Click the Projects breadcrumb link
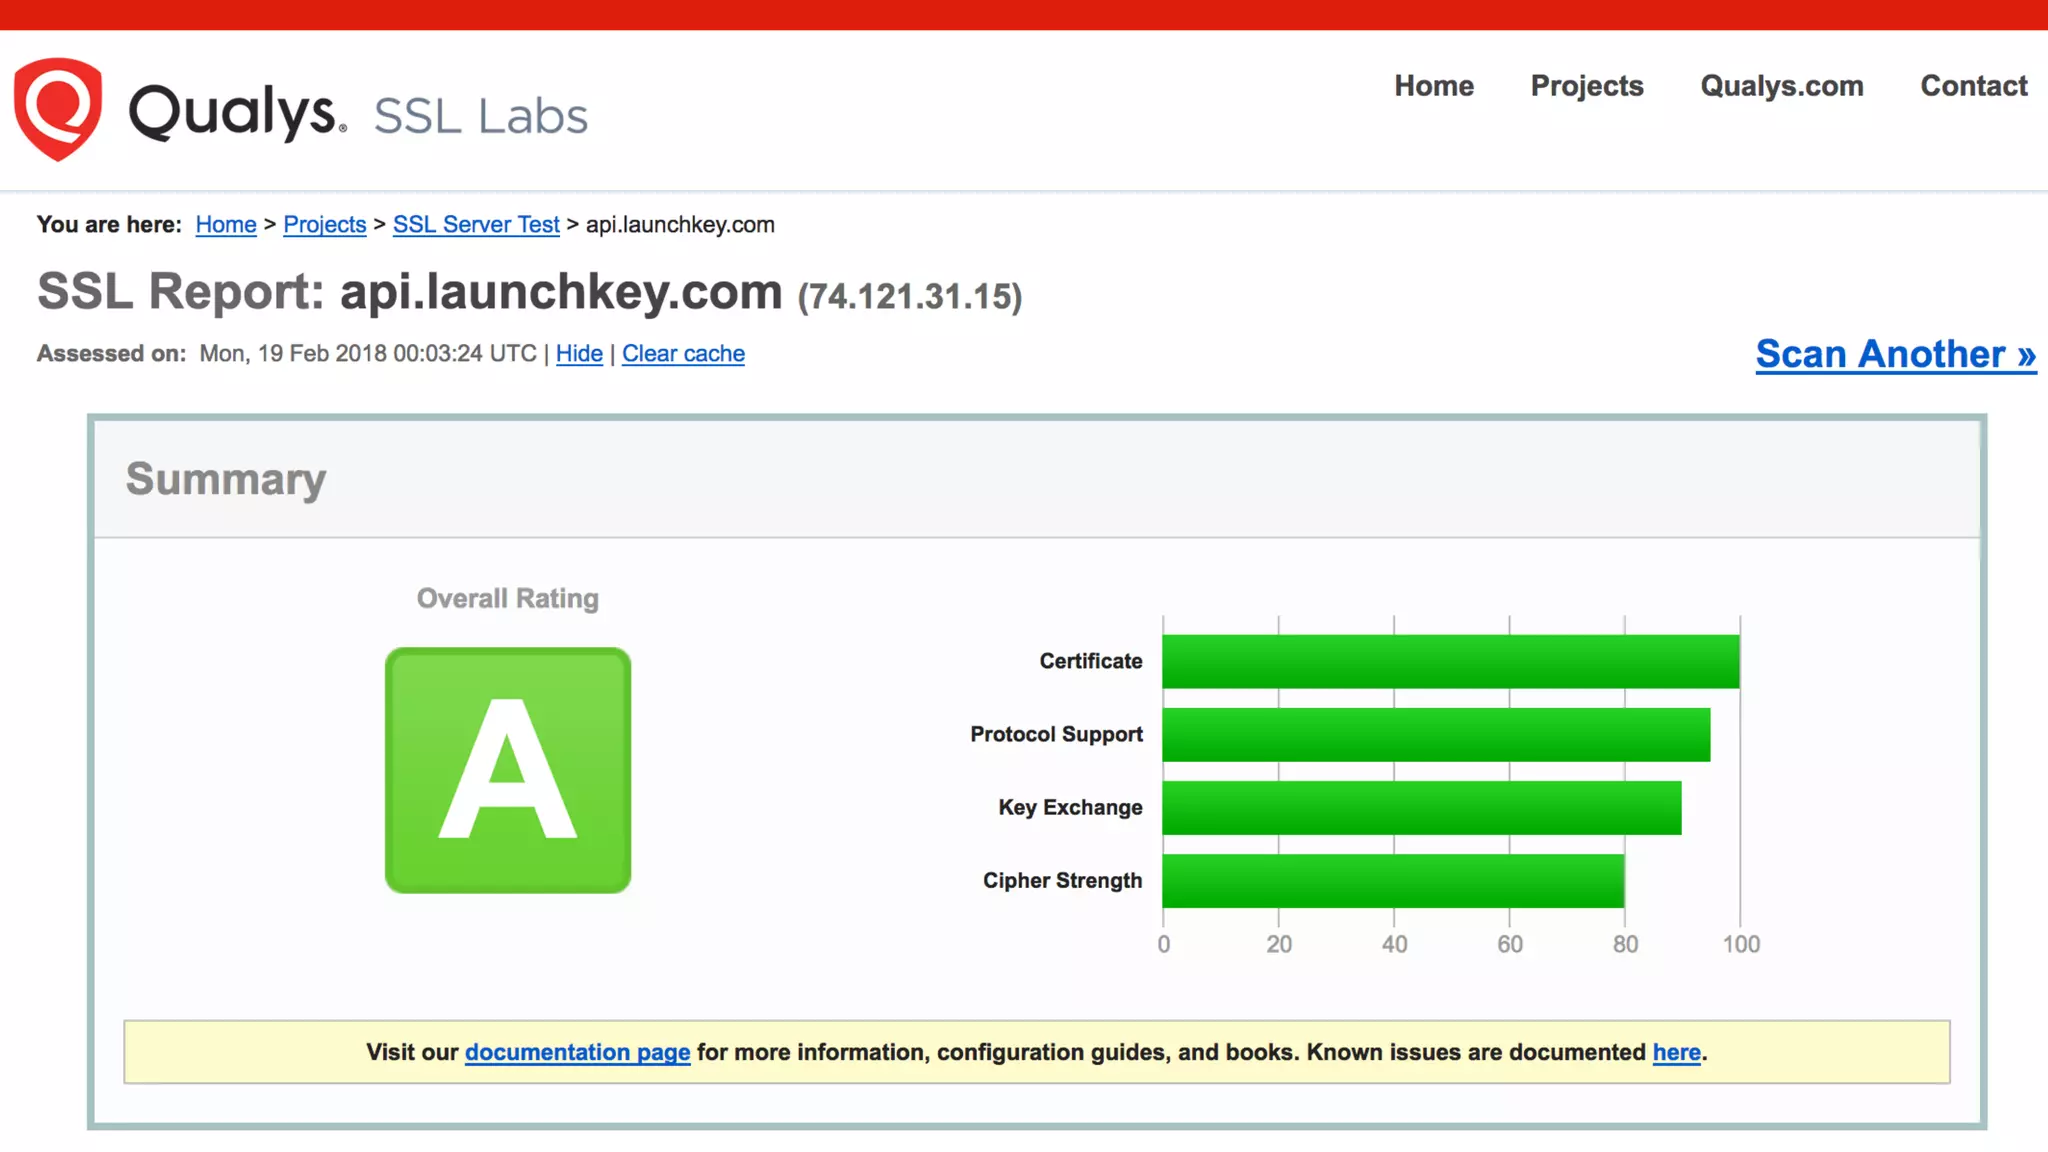This screenshot has width=2048, height=1152. click(x=325, y=224)
